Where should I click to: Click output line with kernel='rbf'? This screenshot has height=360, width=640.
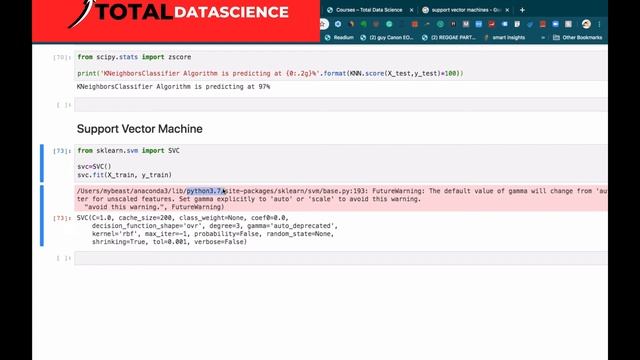point(213,234)
